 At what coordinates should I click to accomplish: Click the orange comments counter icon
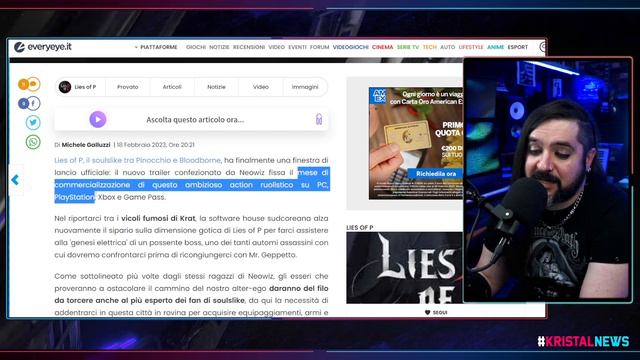(29, 84)
